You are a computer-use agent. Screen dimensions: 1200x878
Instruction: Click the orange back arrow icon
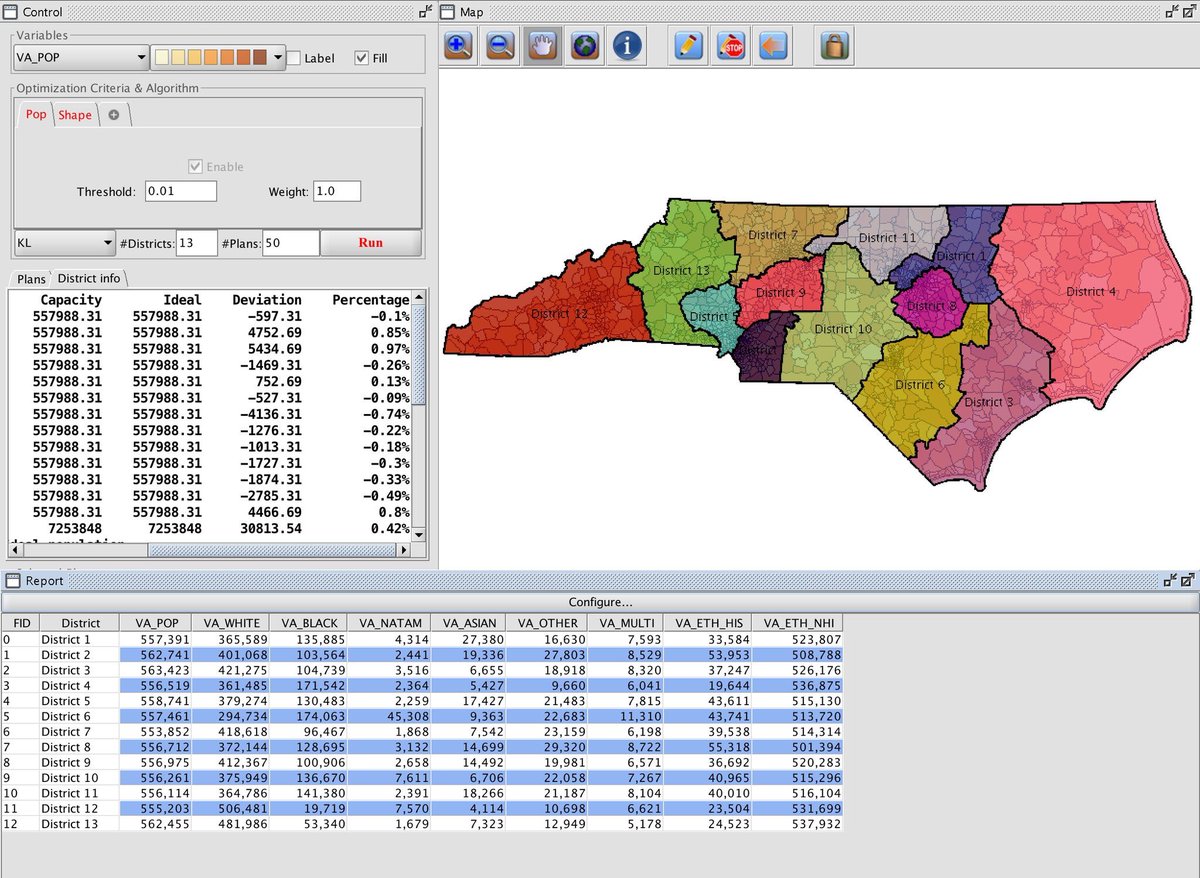click(x=773, y=45)
